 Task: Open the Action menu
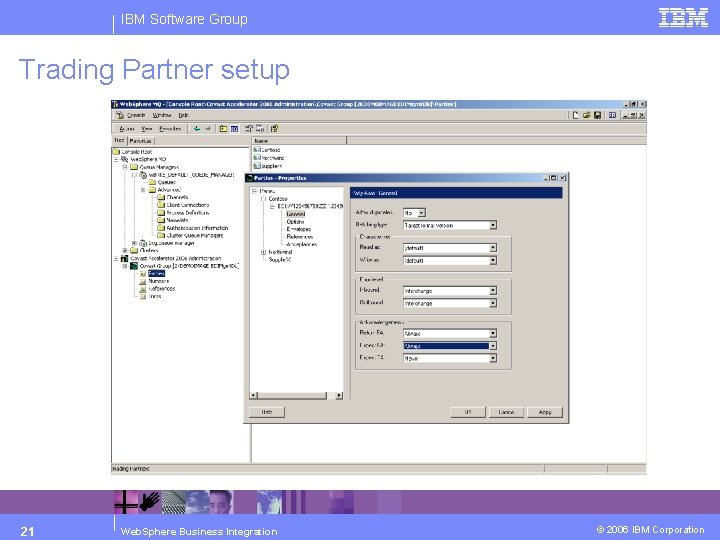point(127,129)
